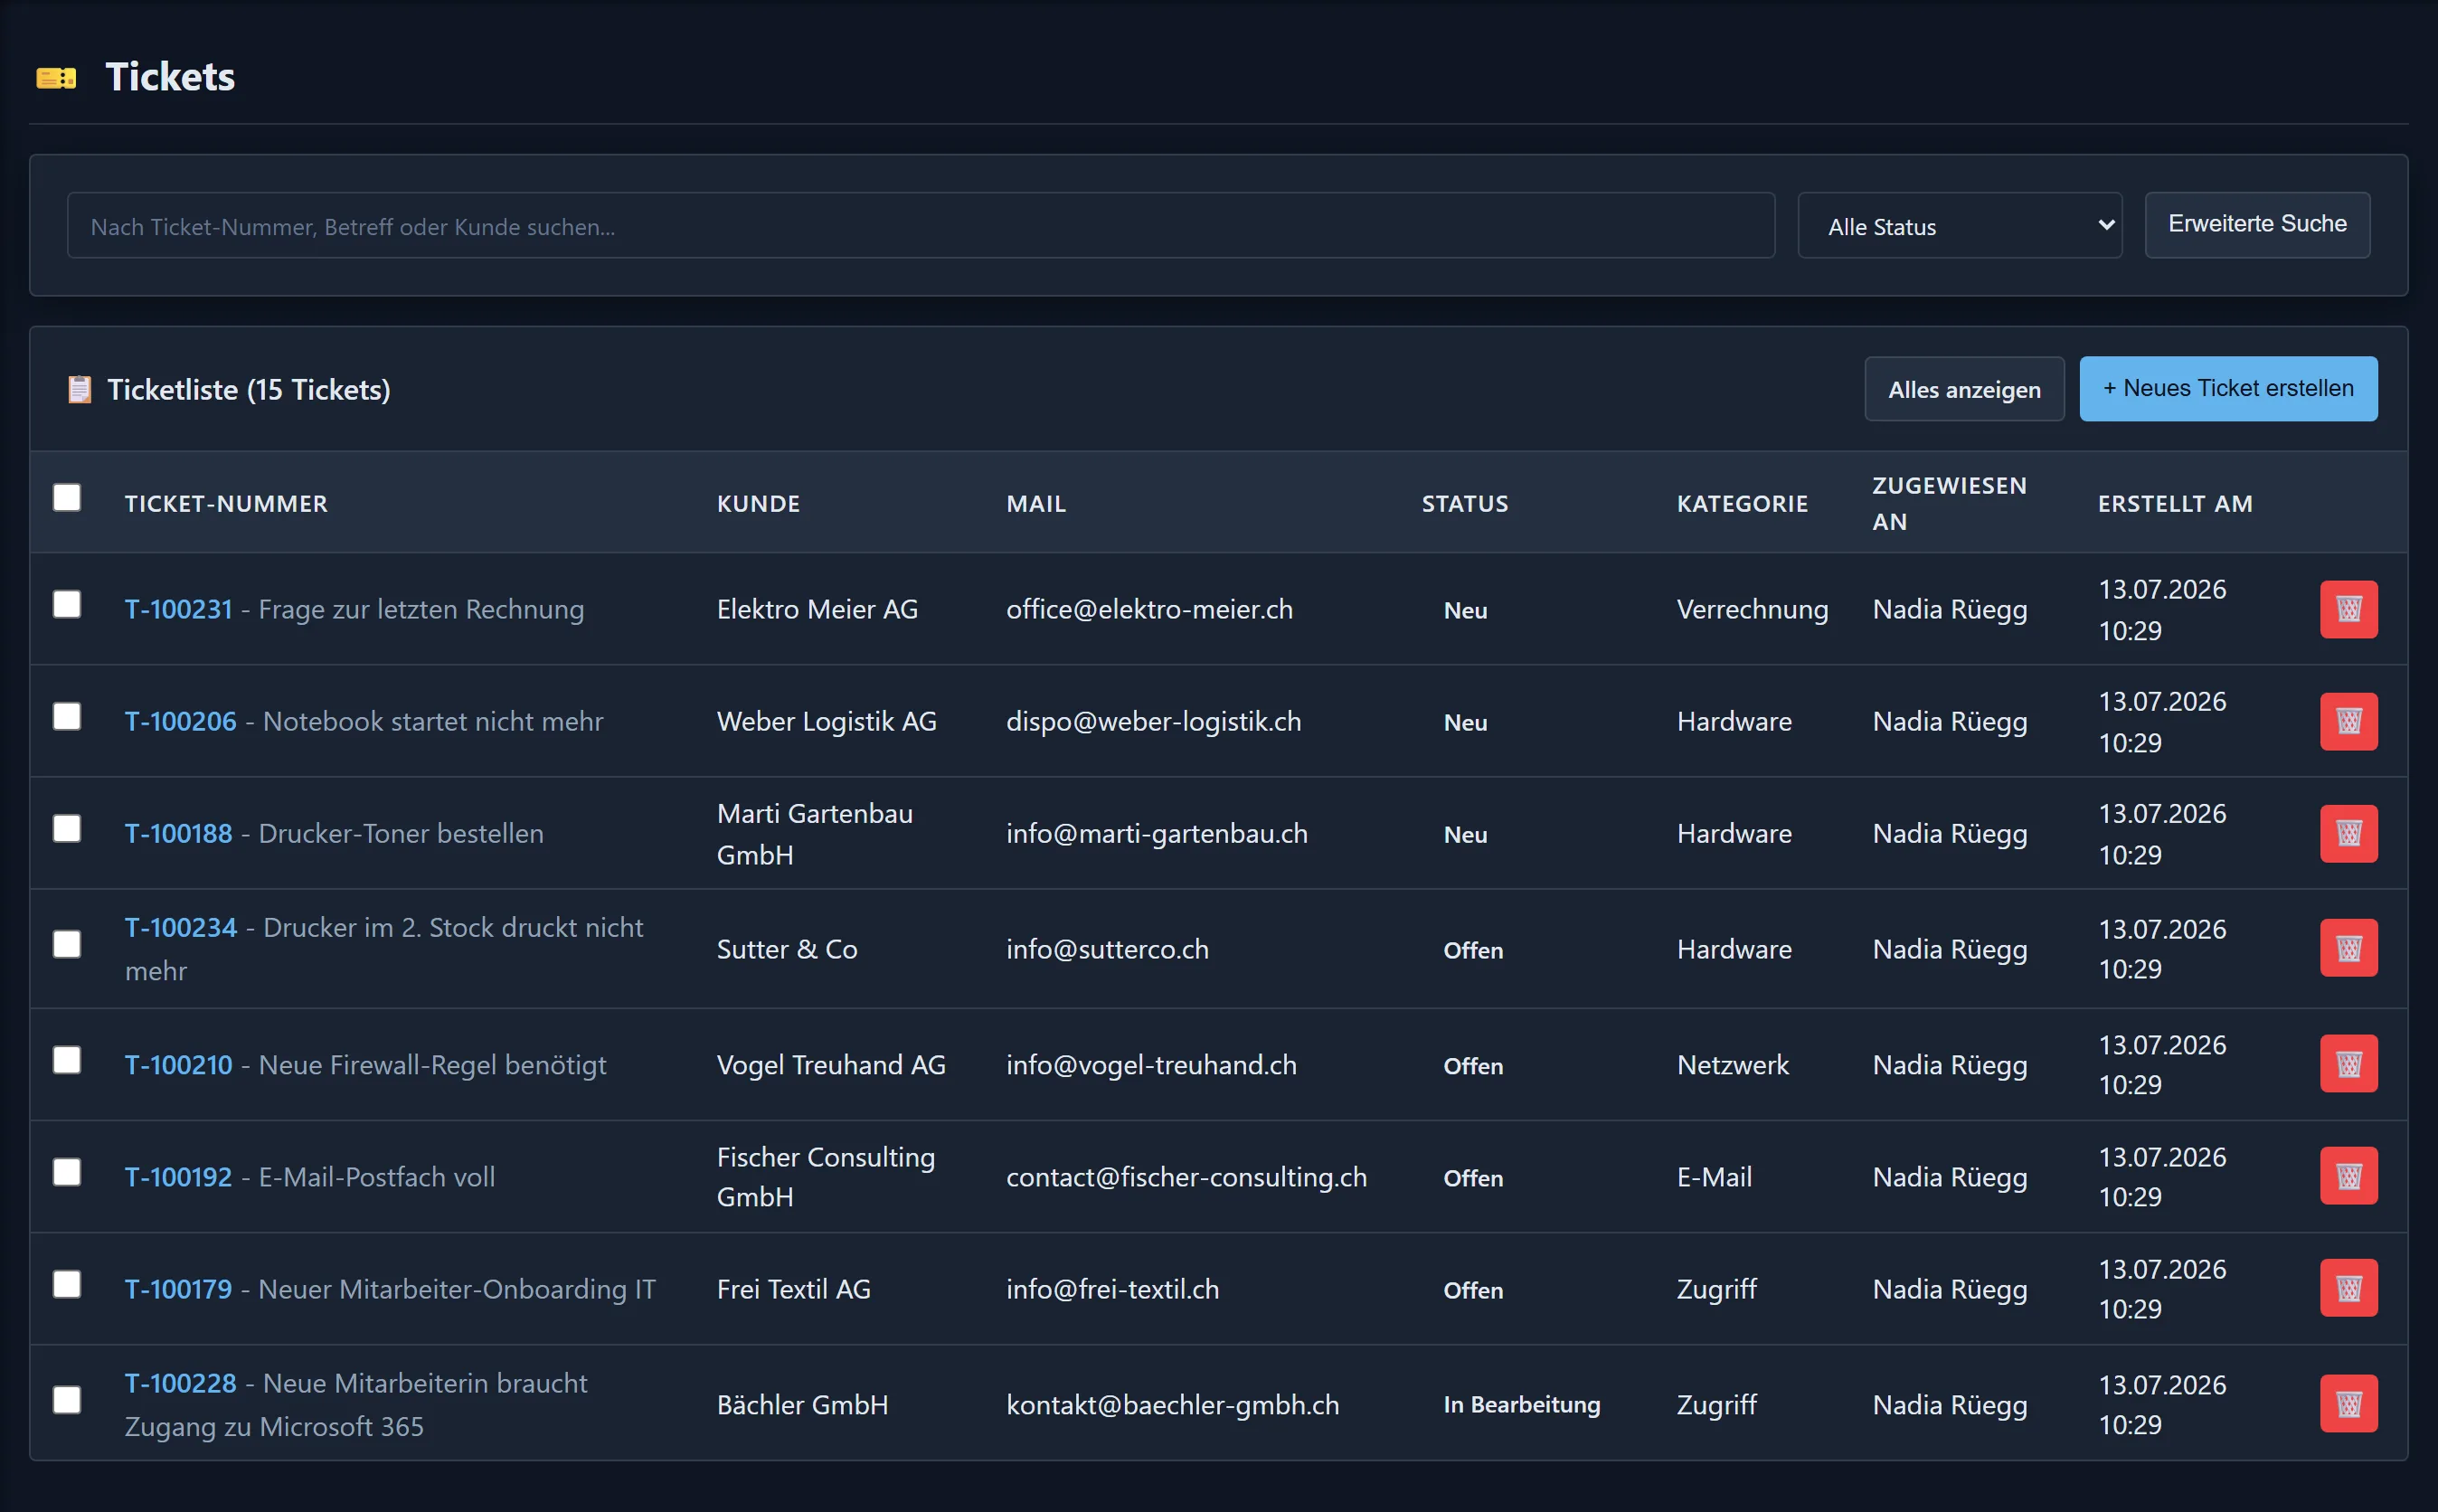Viewport: 2438px width, 1512px height.
Task: Open ticket link T-100228
Action: point(180,1383)
